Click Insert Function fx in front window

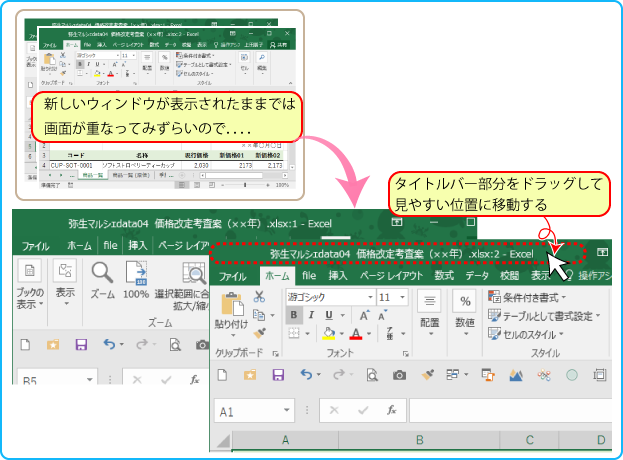tap(391, 410)
